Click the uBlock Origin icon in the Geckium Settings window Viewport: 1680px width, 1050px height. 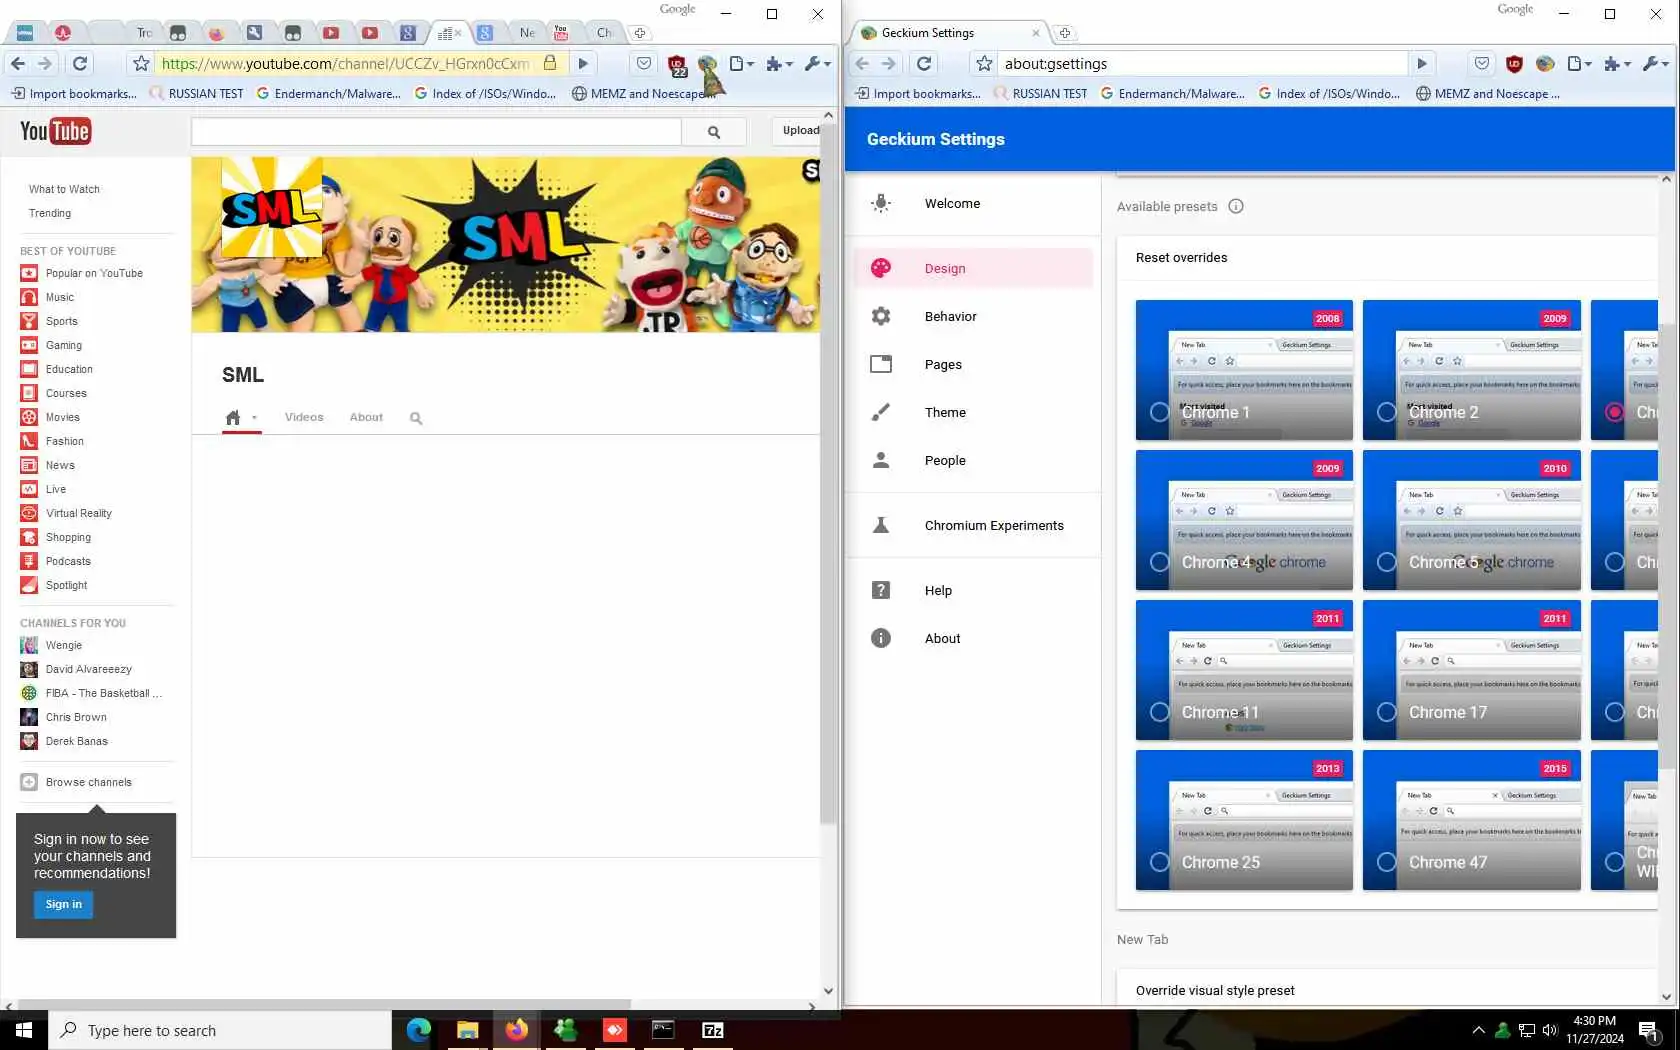1514,63
